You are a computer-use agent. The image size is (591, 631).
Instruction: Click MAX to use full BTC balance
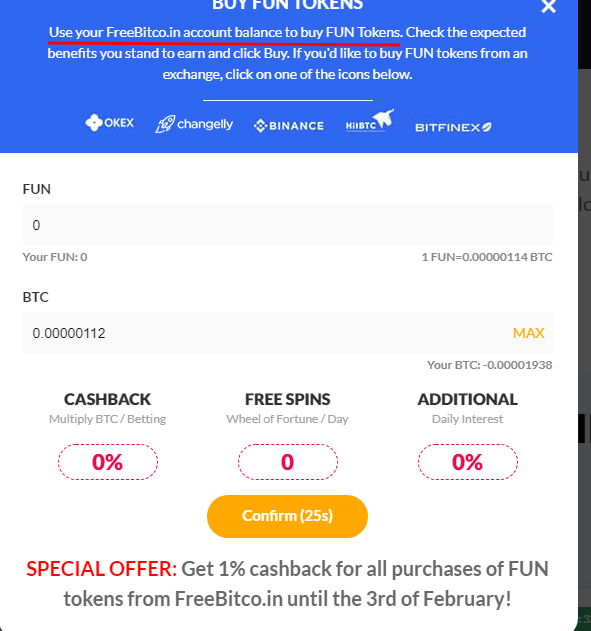pyautogui.click(x=529, y=333)
